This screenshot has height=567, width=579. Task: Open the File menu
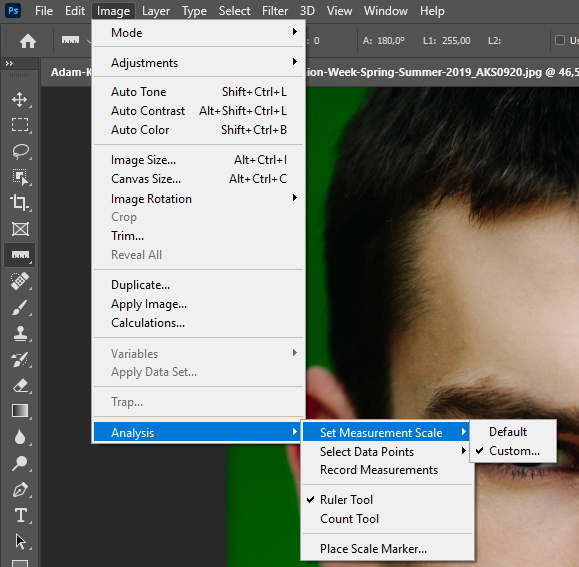tap(44, 11)
